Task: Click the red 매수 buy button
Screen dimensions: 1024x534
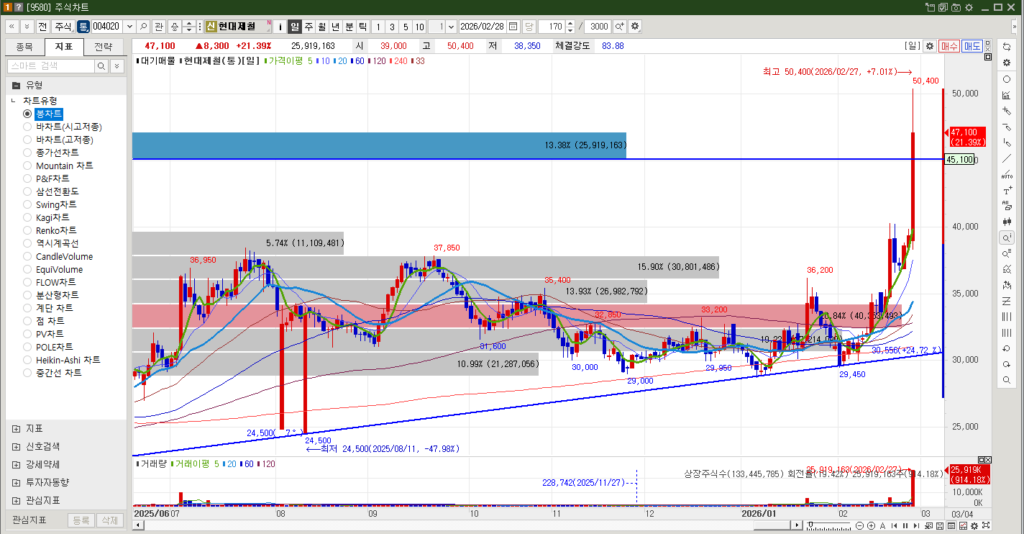Action: coord(949,46)
